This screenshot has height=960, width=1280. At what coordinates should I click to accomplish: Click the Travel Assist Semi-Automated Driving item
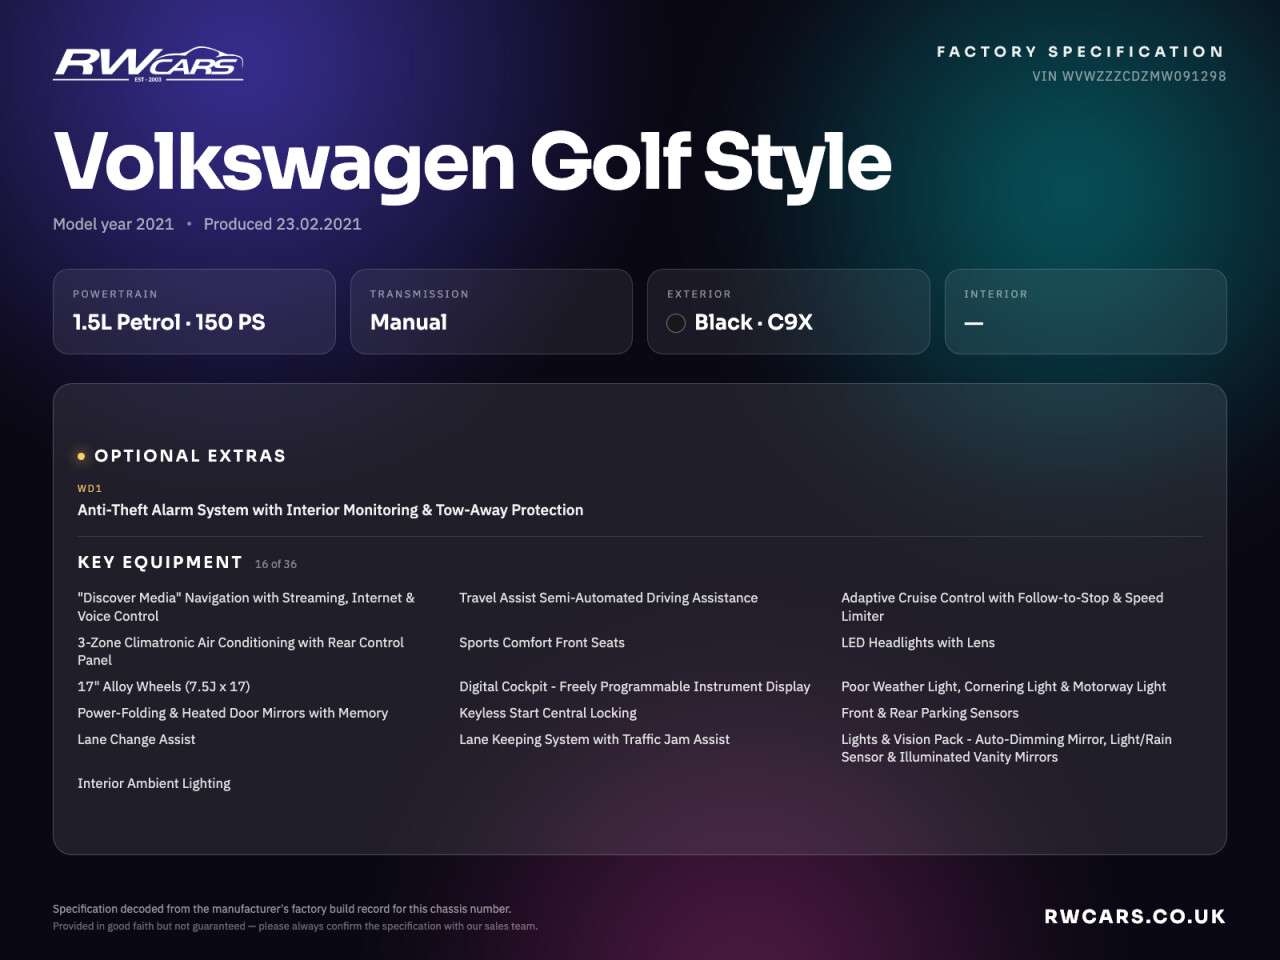click(608, 598)
